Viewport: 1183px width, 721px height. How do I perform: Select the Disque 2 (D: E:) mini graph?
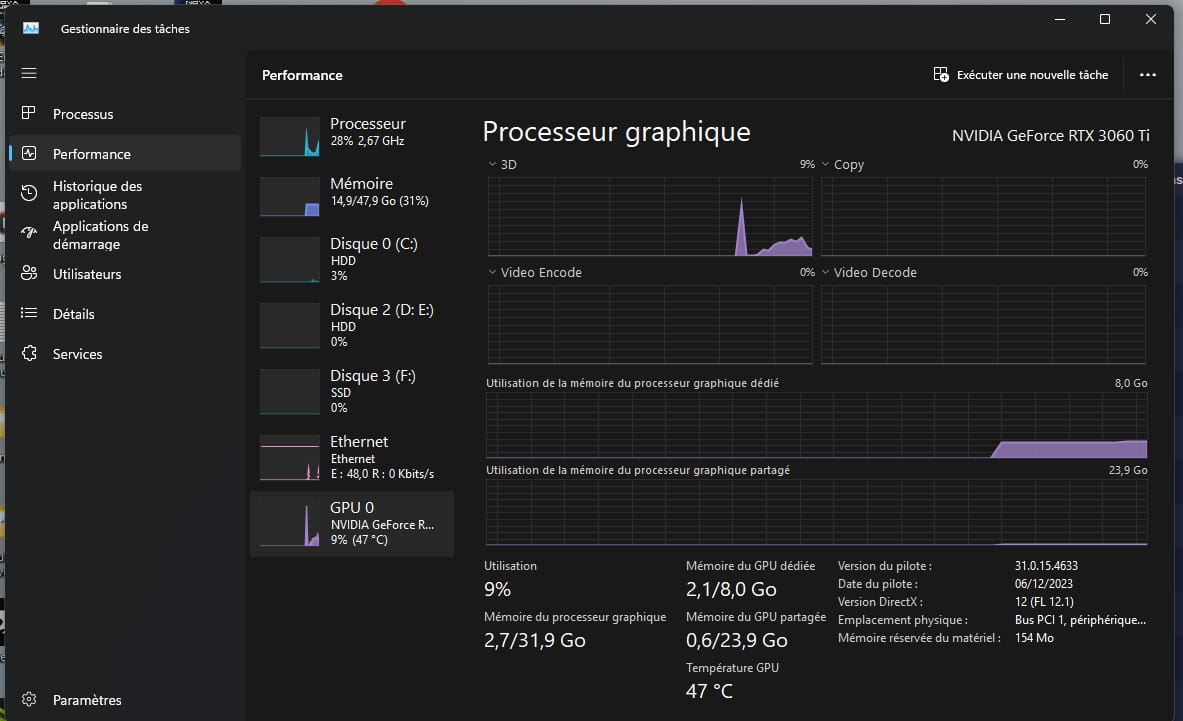290,326
